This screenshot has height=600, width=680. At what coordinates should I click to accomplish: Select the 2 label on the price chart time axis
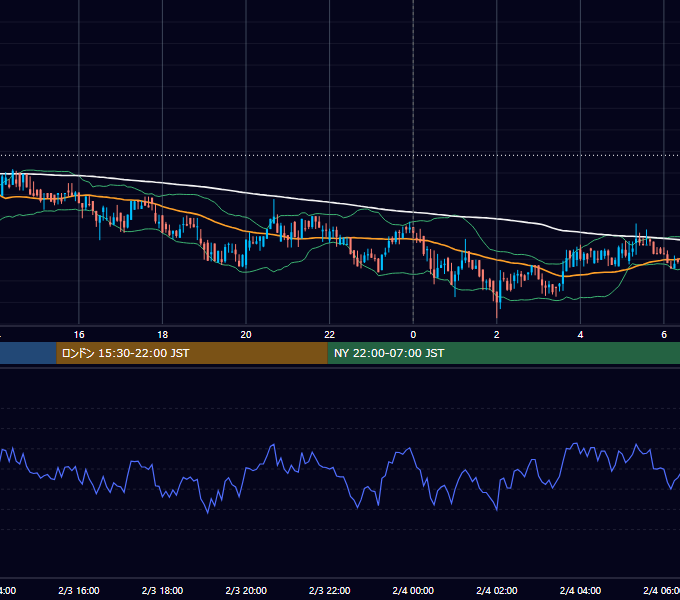tap(497, 335)
